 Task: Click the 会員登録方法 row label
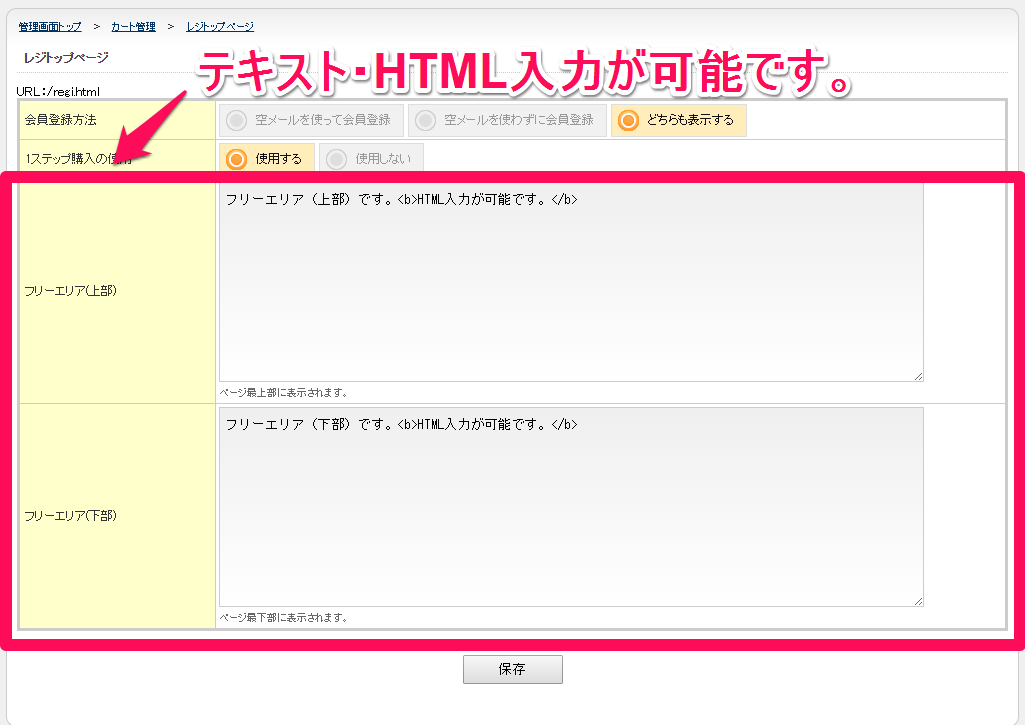coord(60,120)
